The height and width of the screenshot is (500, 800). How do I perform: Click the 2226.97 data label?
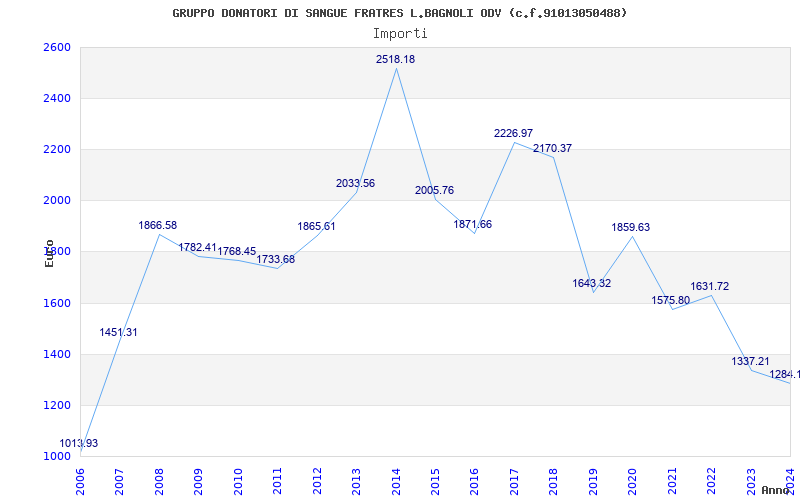pyautogui.click(x=513, y=134)
